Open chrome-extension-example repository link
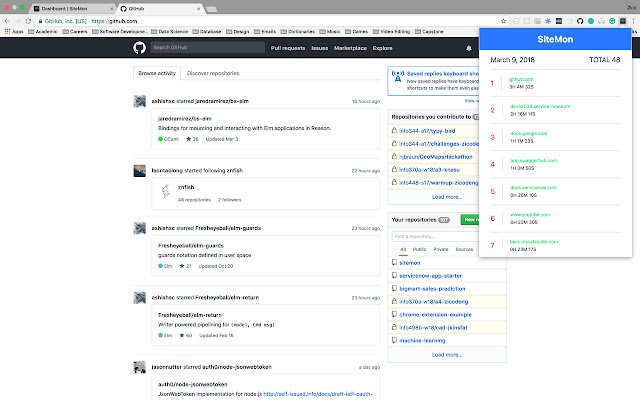Viewport: 640px width, 400px height. 436,315
